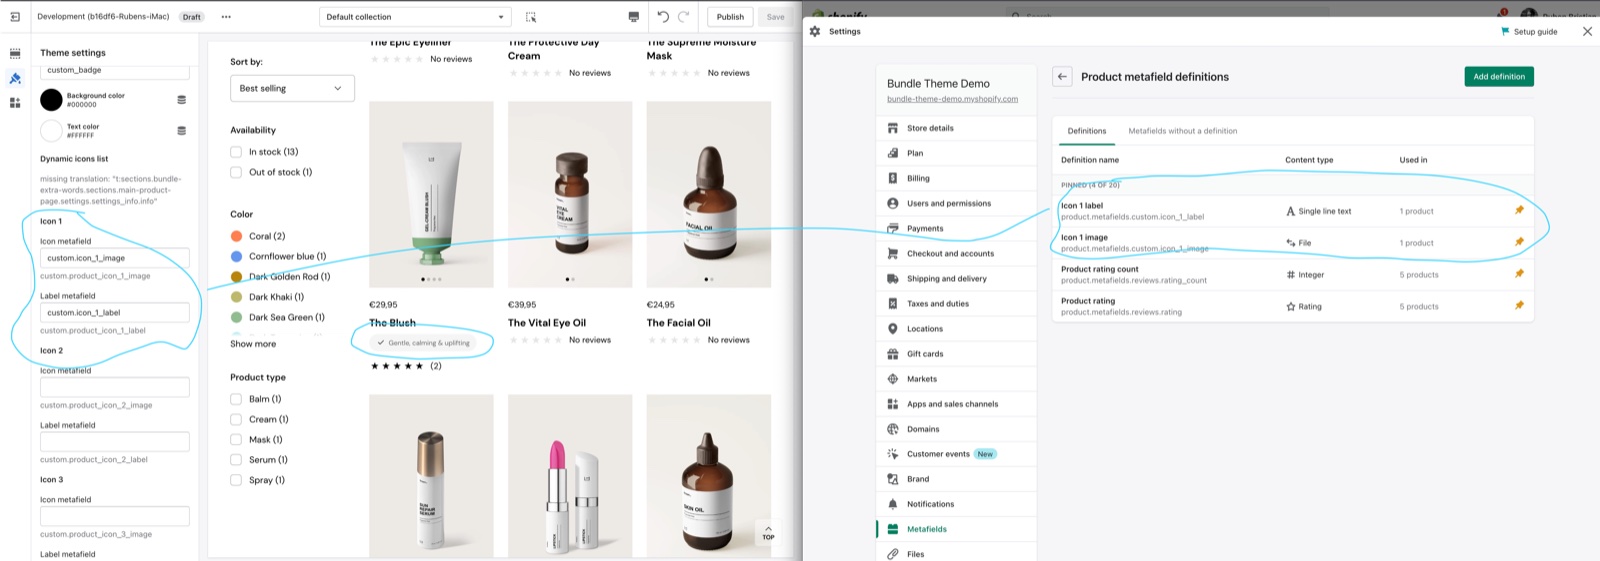Open the Default collection template dropdown

point(415,17)
